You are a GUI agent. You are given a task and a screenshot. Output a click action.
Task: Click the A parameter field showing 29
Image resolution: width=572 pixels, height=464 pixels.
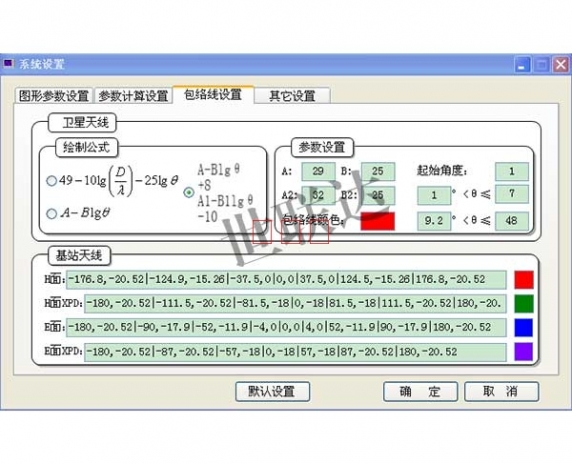coord(318,171)
